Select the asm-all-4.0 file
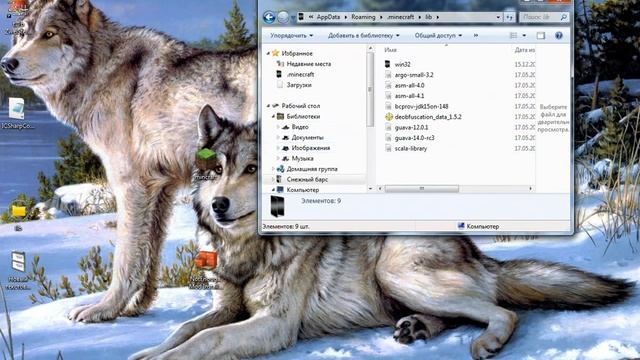 click(x=409, y=86)
